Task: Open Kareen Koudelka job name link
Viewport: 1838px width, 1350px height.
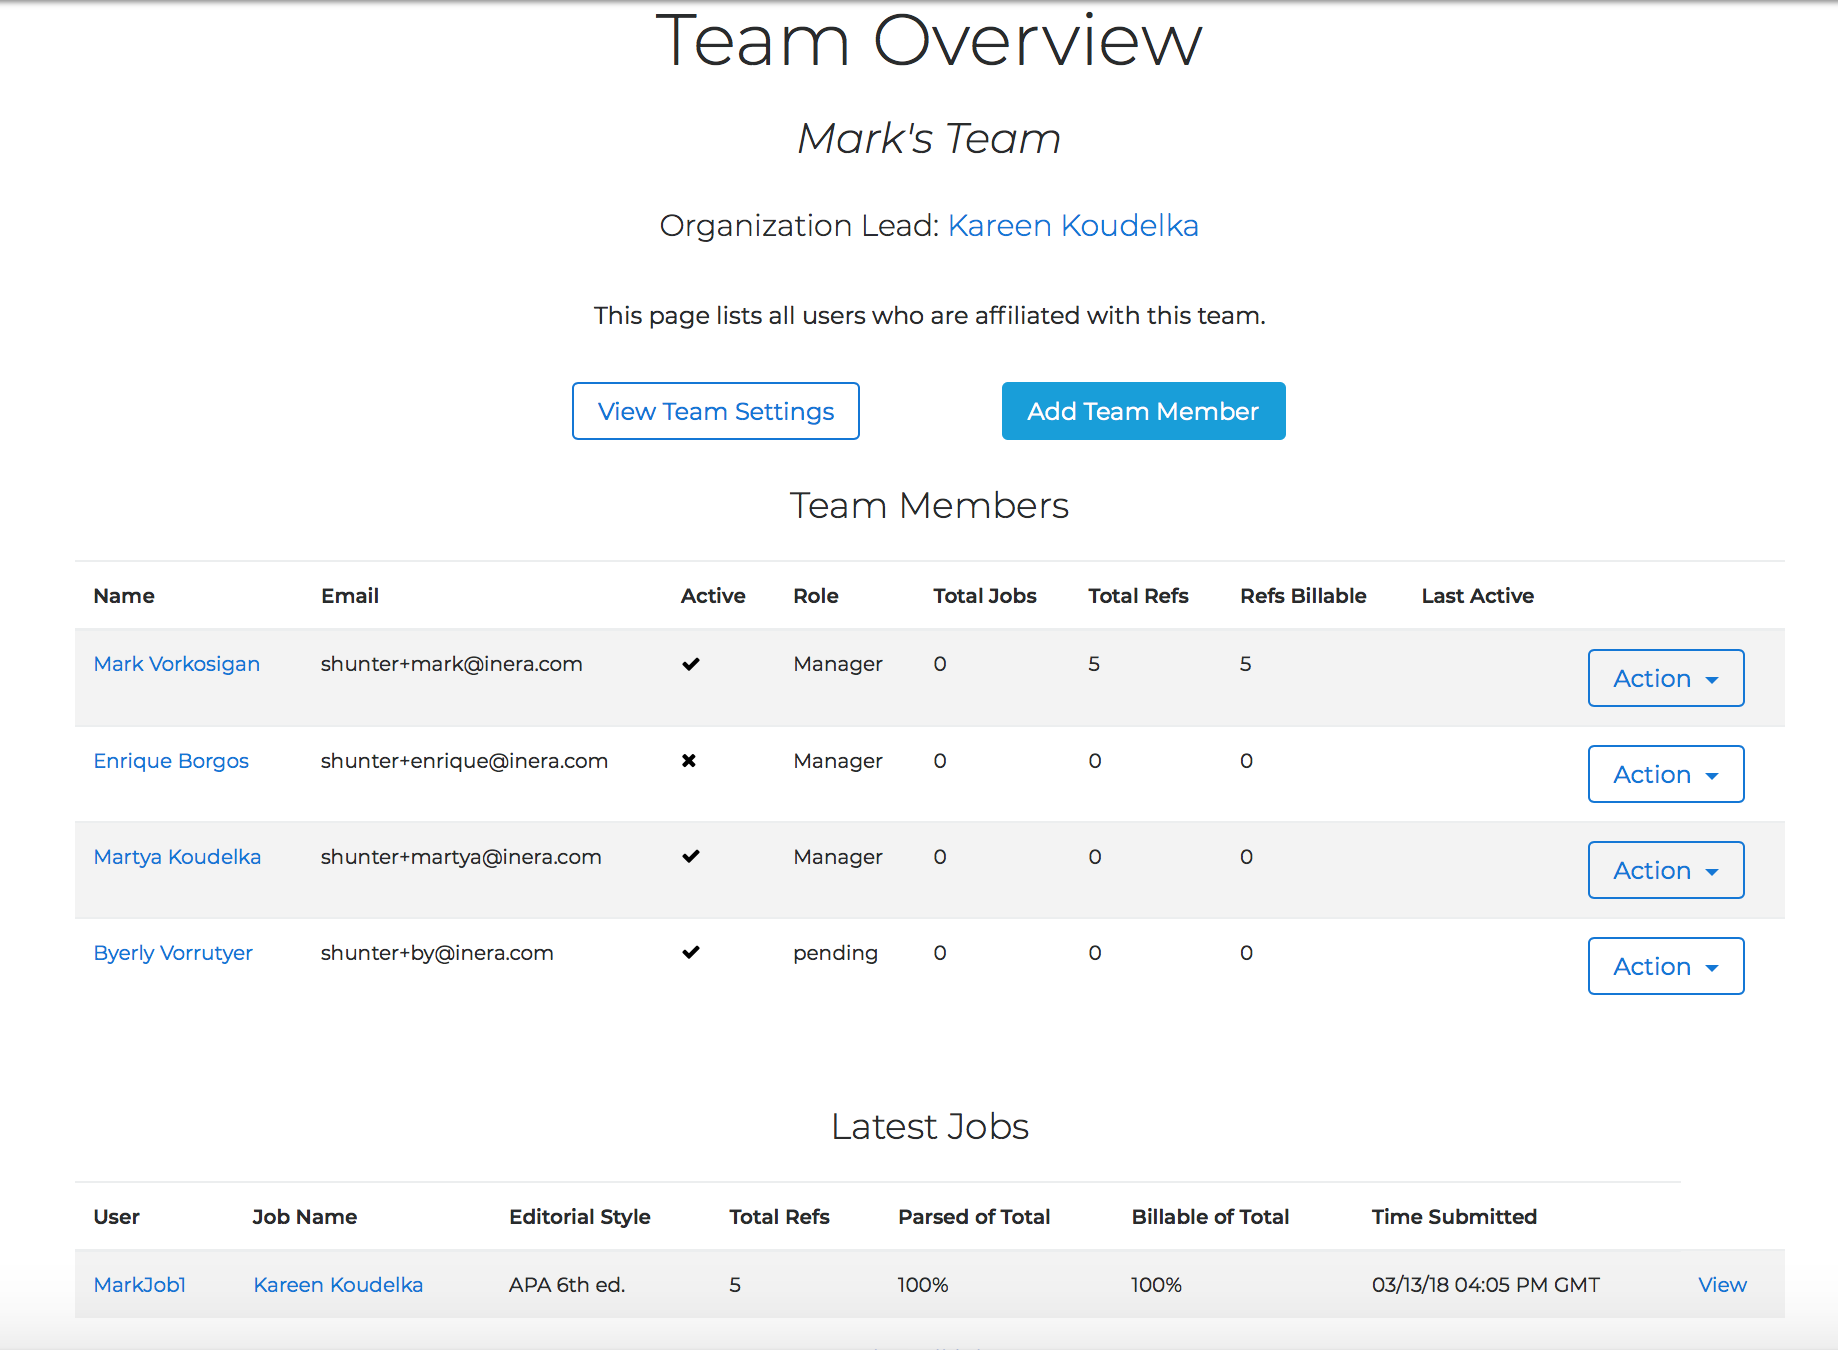Action: (338, 1285)
